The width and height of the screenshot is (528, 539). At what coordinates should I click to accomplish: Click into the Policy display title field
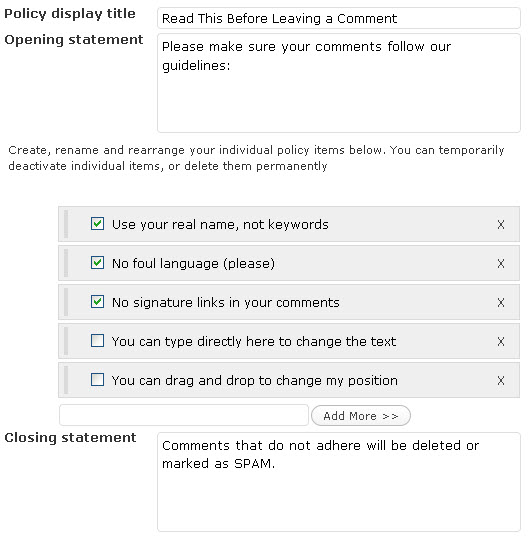[339, 18]
